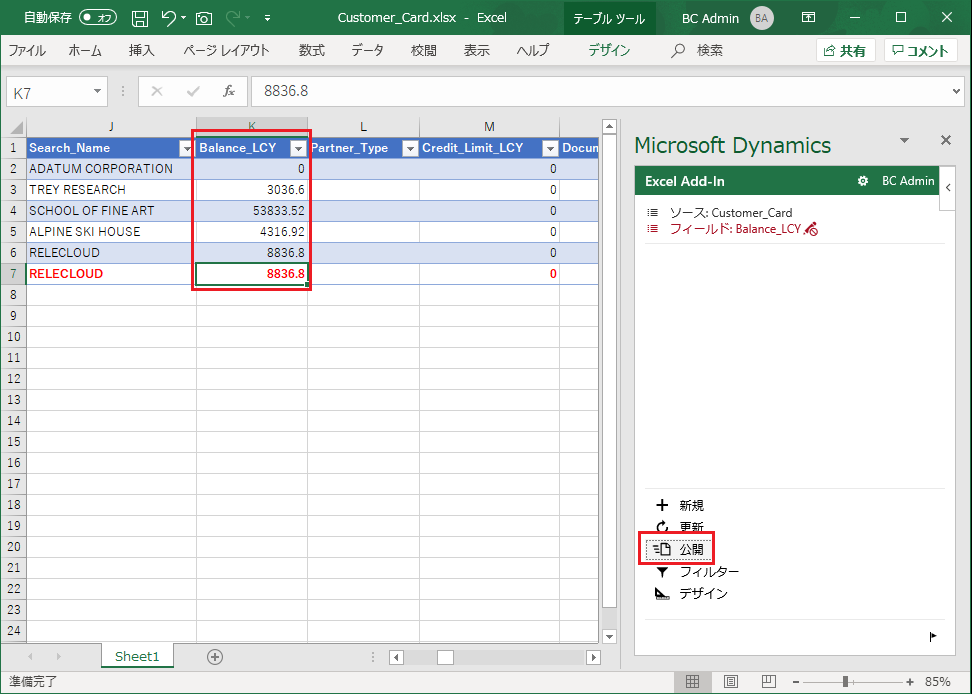Click the flag icon in add-in pane
The height and width of the screenshot is (694, 972).
click(x=933, y=636)
